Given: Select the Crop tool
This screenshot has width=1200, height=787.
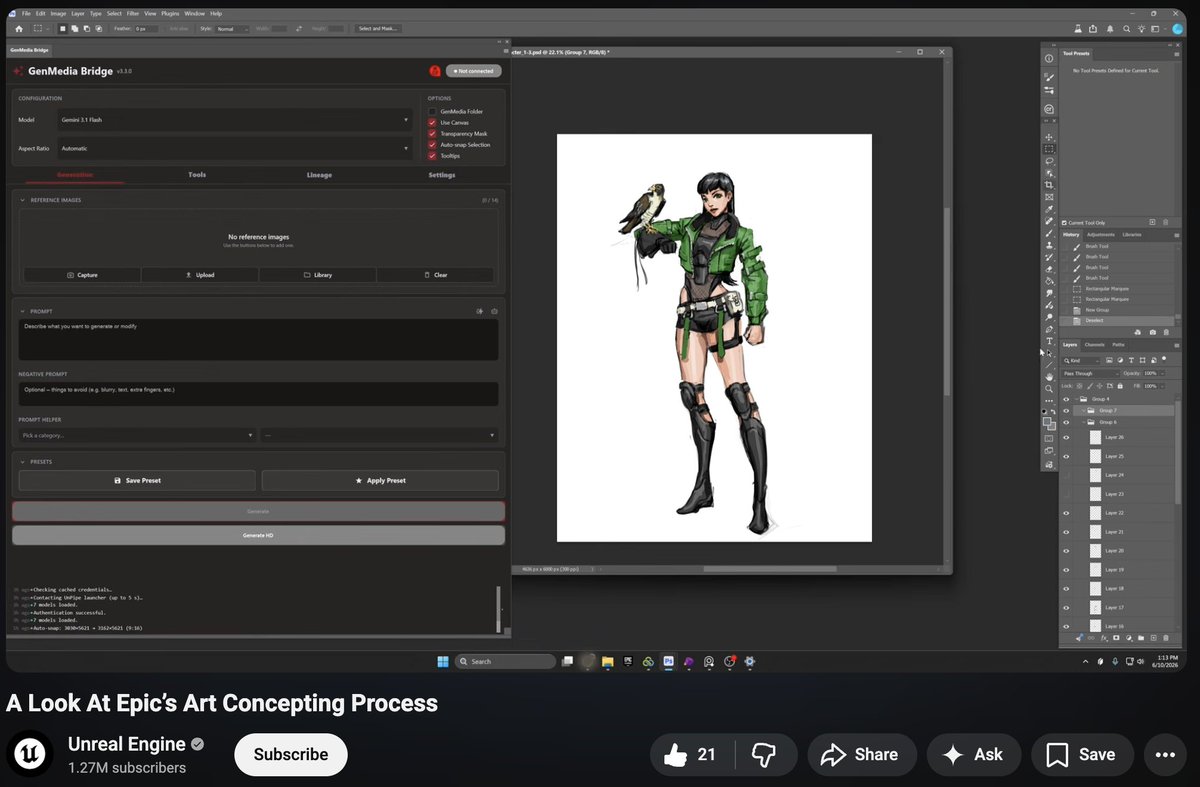Looking at the screenshot, I should tap(1049, 184).
